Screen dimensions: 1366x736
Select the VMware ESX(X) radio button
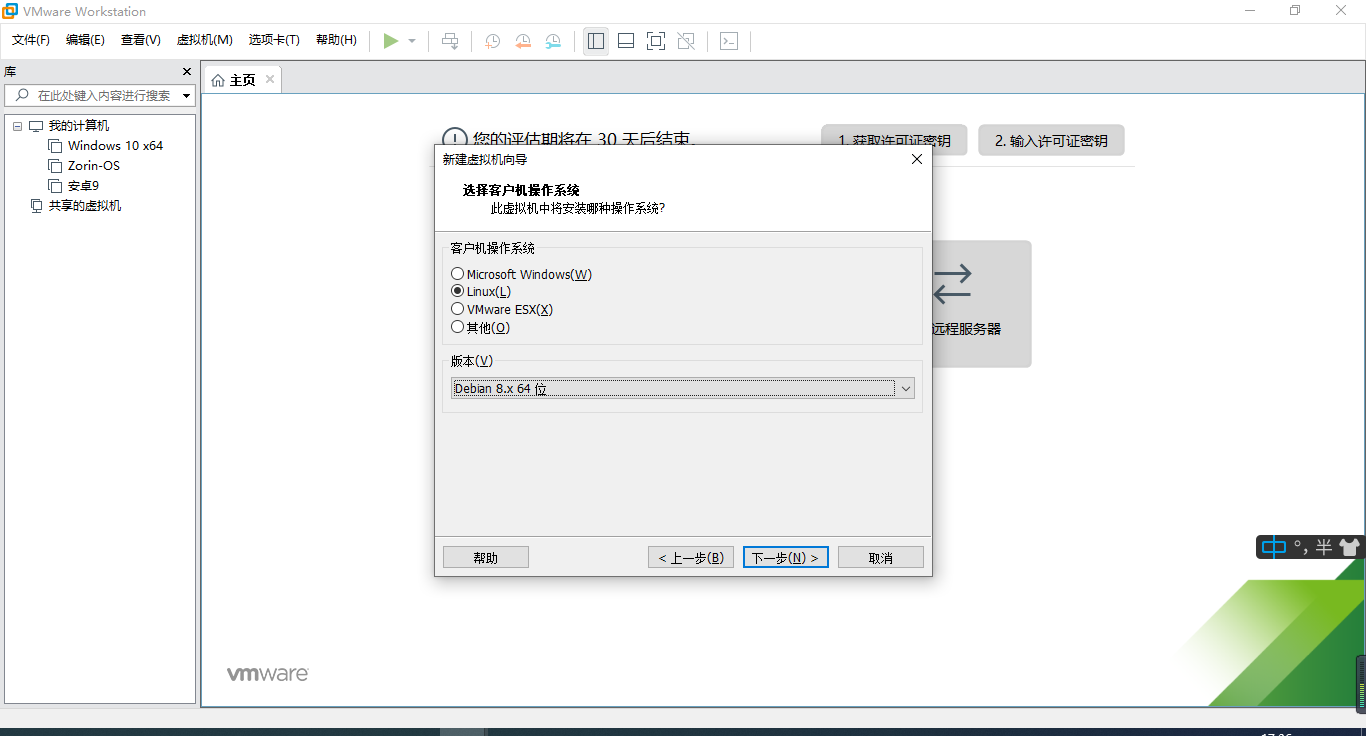(457, 309)
